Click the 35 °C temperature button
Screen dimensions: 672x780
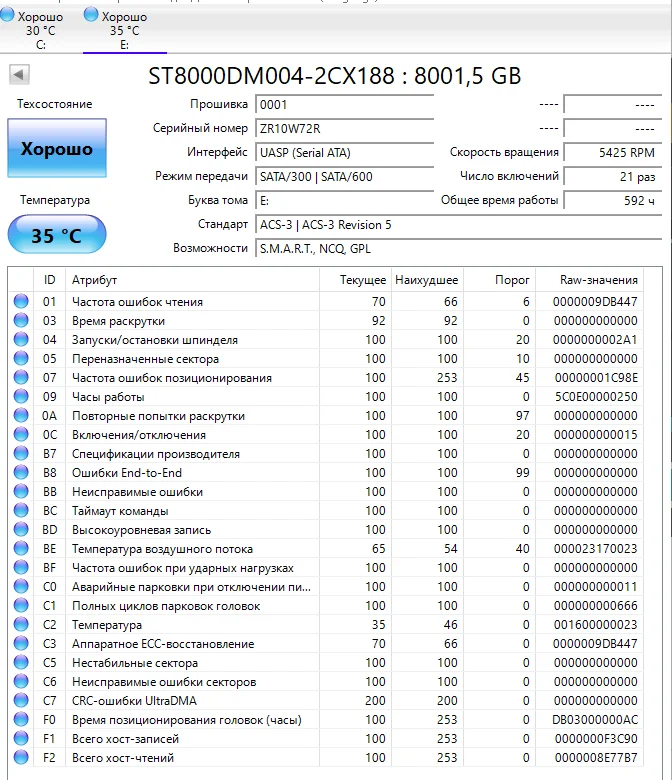click(57, 234)
